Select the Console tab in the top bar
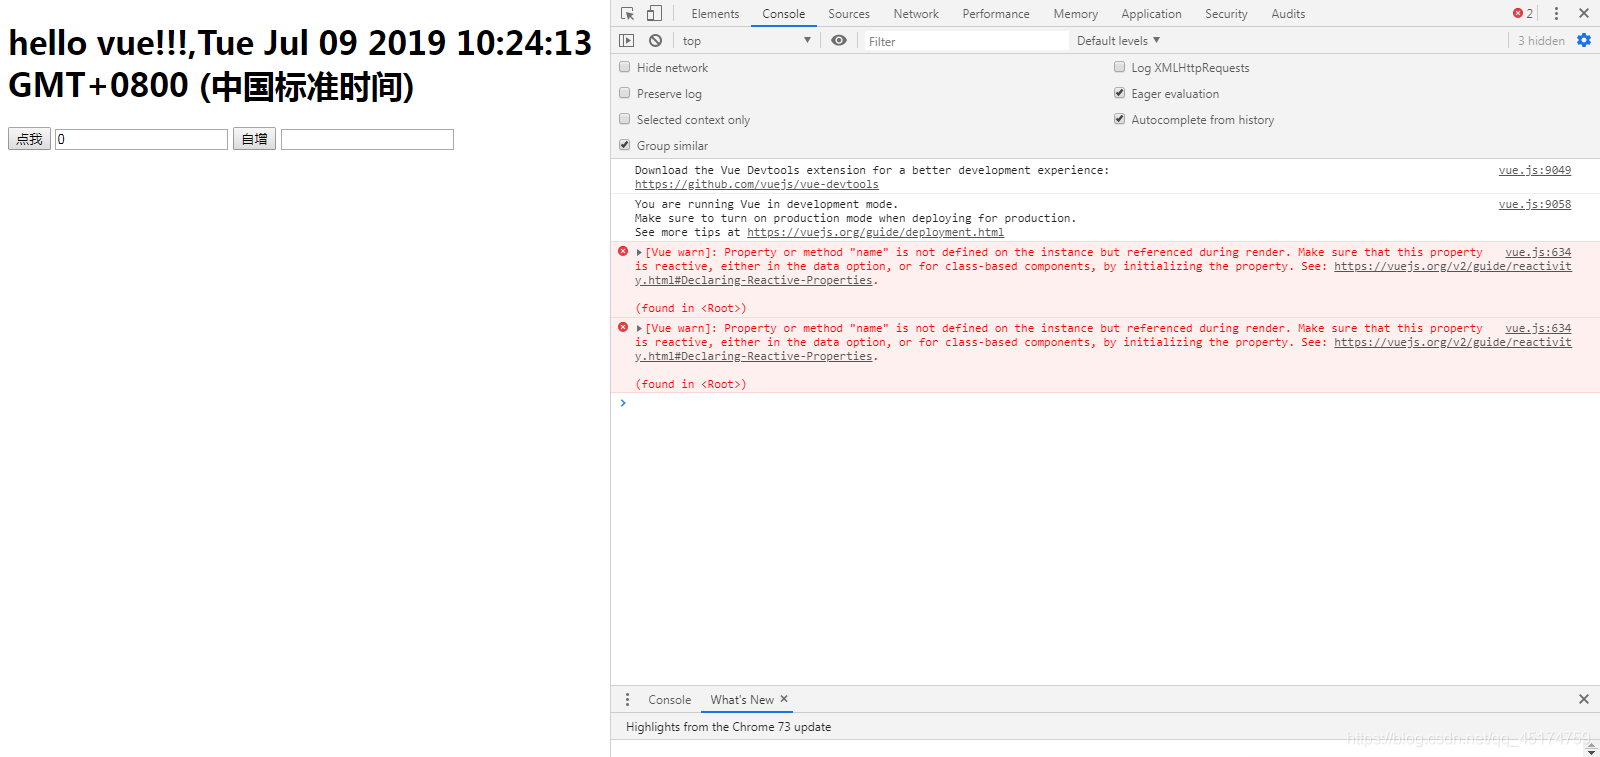The height and width of the screenshot is (757, 1600). (783, 14)
